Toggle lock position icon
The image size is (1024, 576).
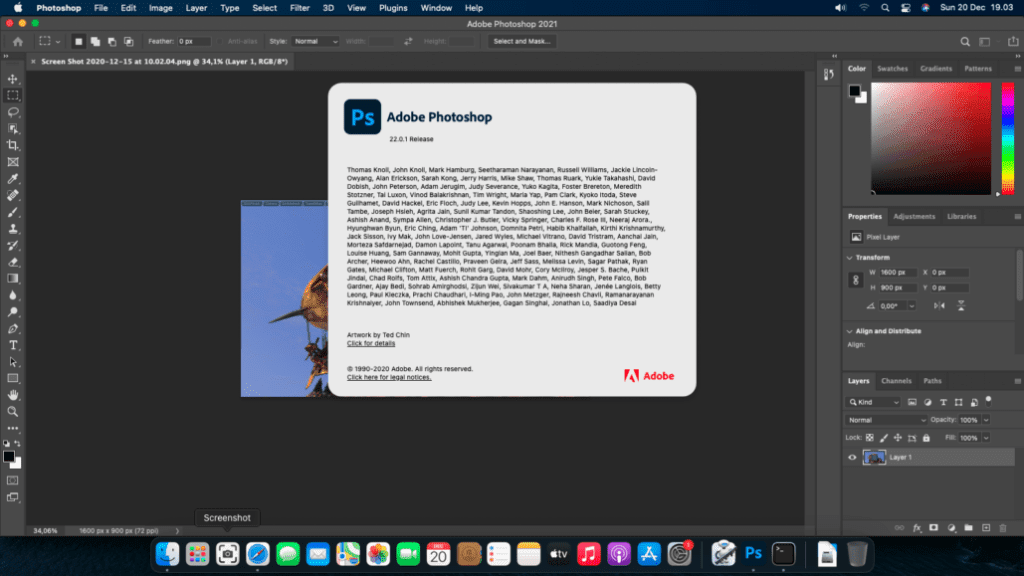(898, 438)
